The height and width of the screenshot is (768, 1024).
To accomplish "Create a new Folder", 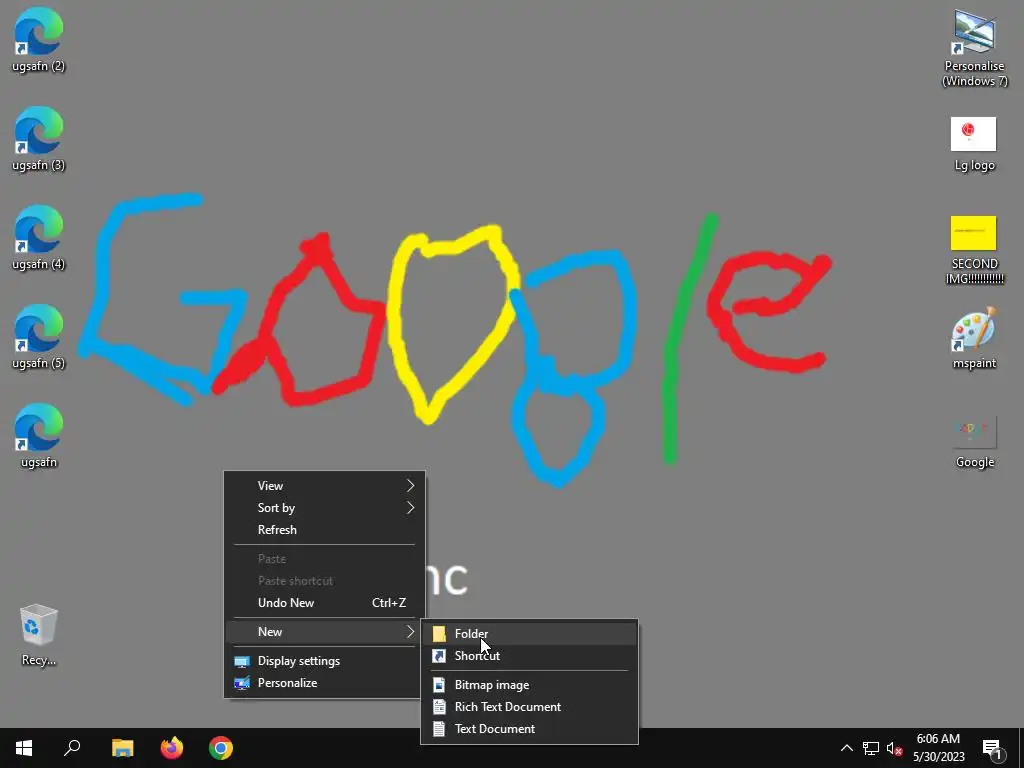I will coord(530,633).
